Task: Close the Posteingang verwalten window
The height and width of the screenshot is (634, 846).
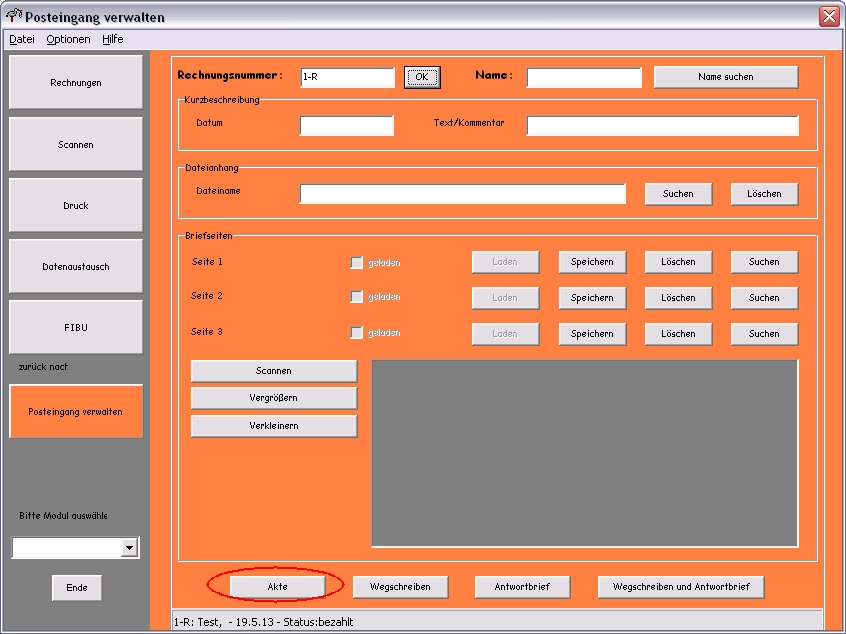Action: pyautogui.click(x=829, y=16)
